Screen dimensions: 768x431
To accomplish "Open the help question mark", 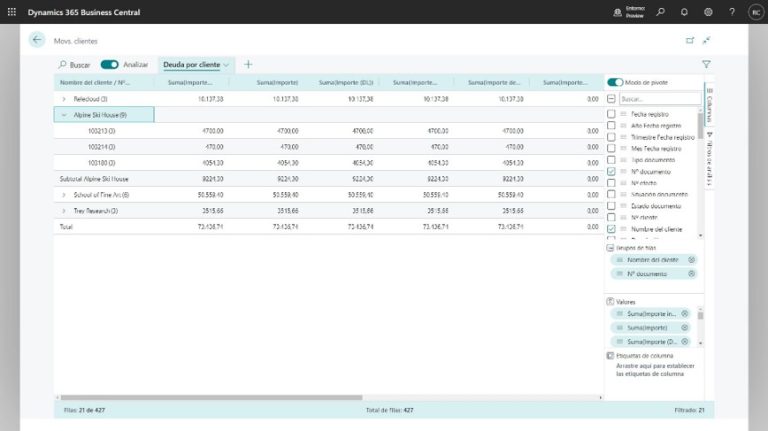I will [x=732, y=12].
